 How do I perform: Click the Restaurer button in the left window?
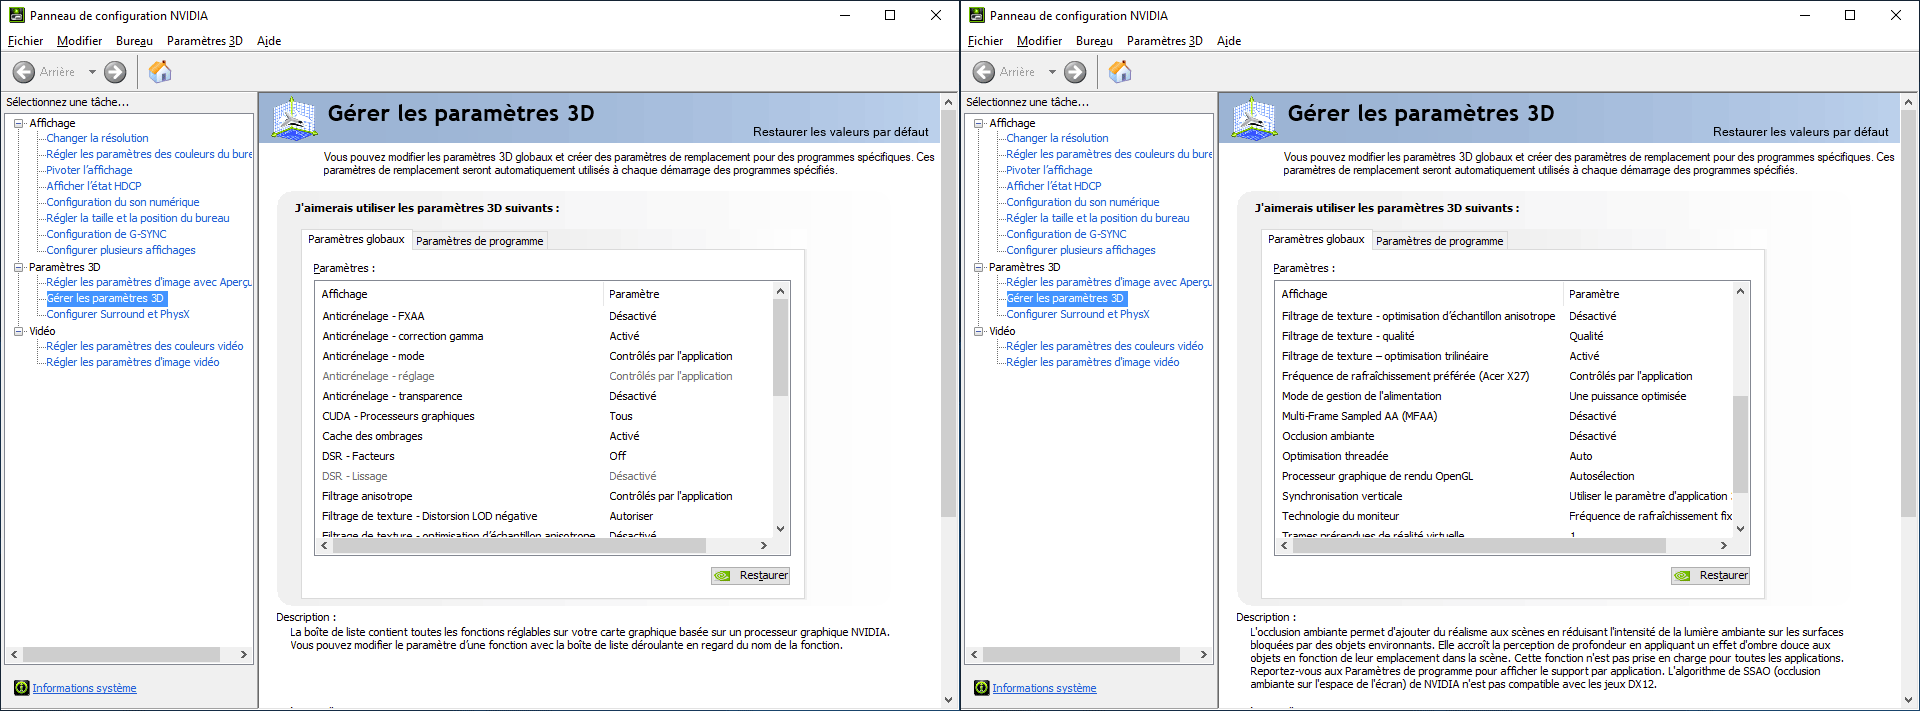pos(751,575)
